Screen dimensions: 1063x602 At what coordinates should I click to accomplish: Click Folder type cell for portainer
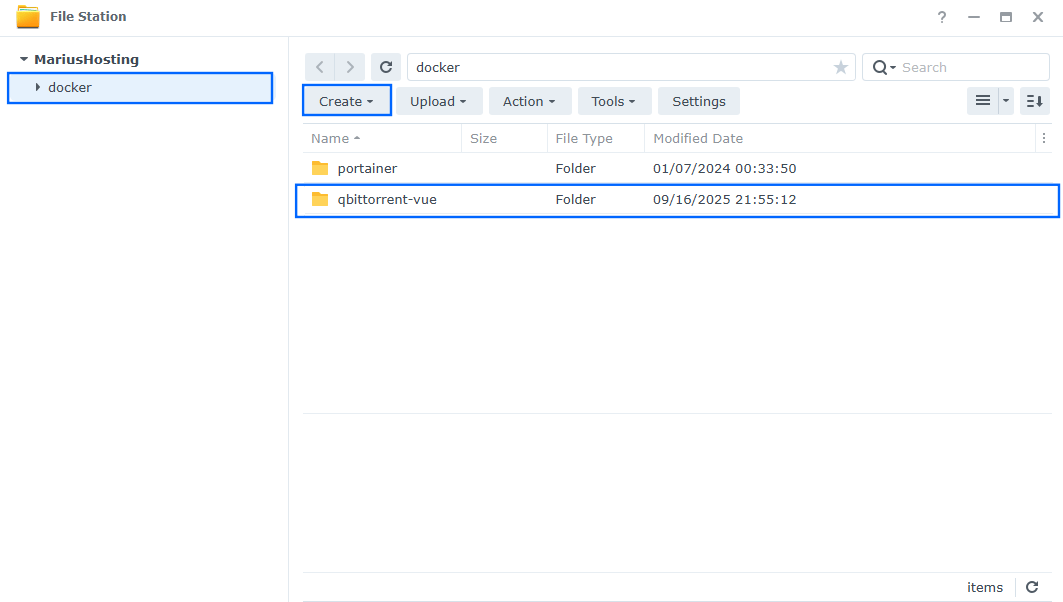(576, 168)
